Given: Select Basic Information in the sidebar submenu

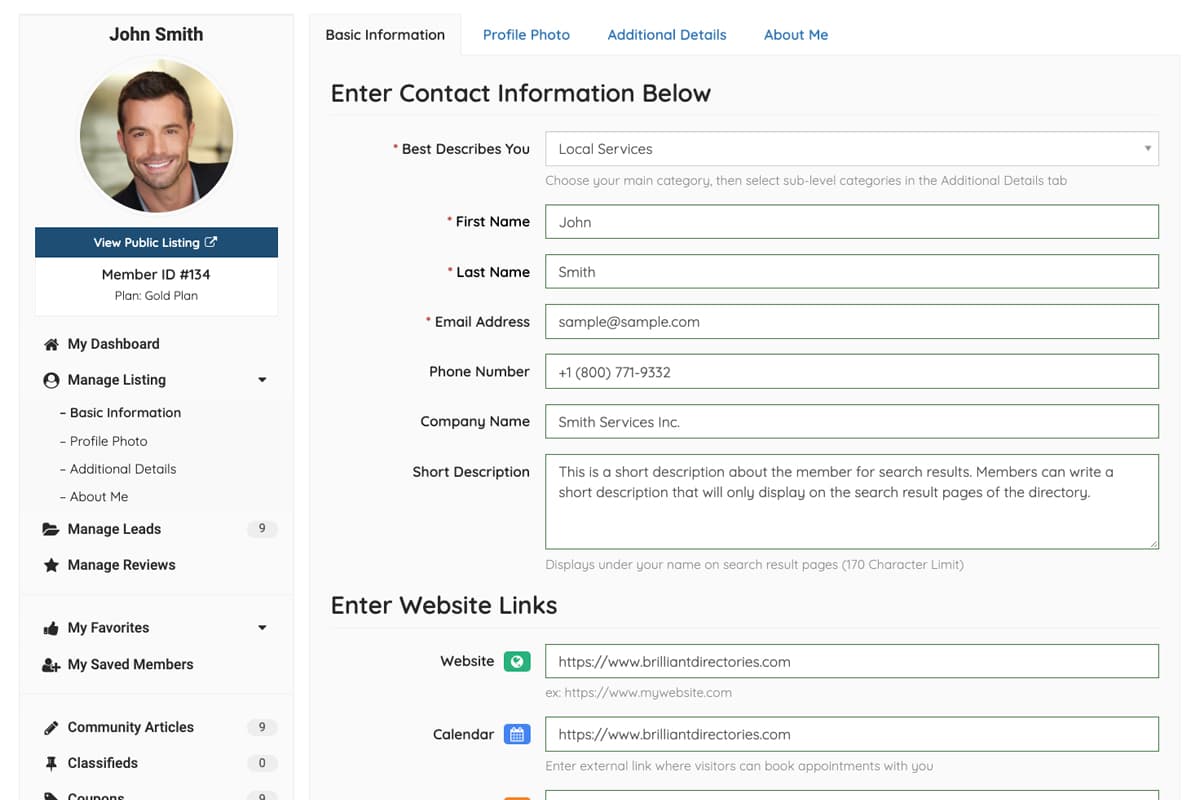Looking at the screenshot, I should pyautogui.click(x=120, y=412).
